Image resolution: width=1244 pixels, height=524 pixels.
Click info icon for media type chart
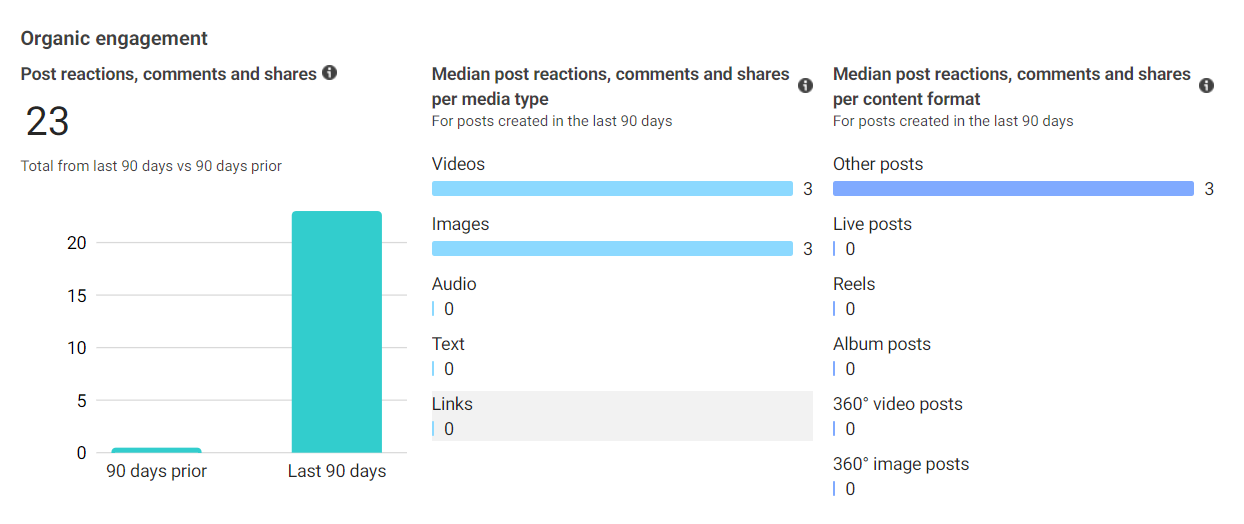click(805, 86)
